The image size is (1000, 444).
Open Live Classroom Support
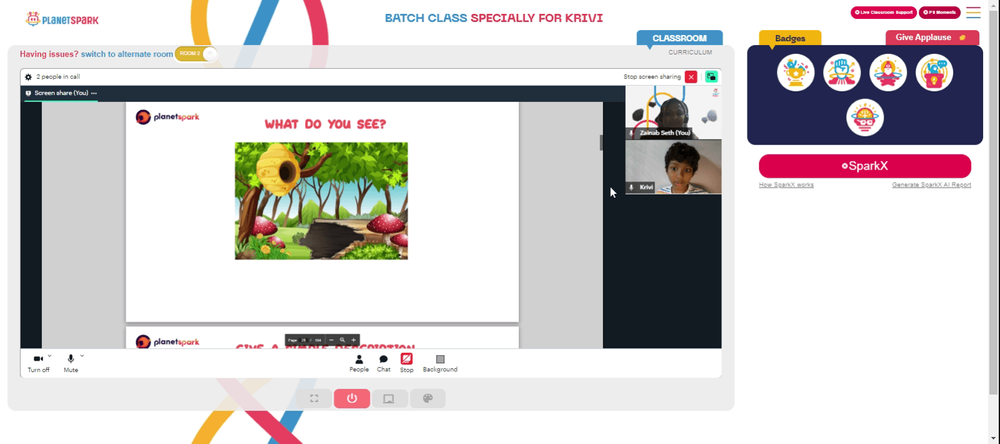coord(883,12)
